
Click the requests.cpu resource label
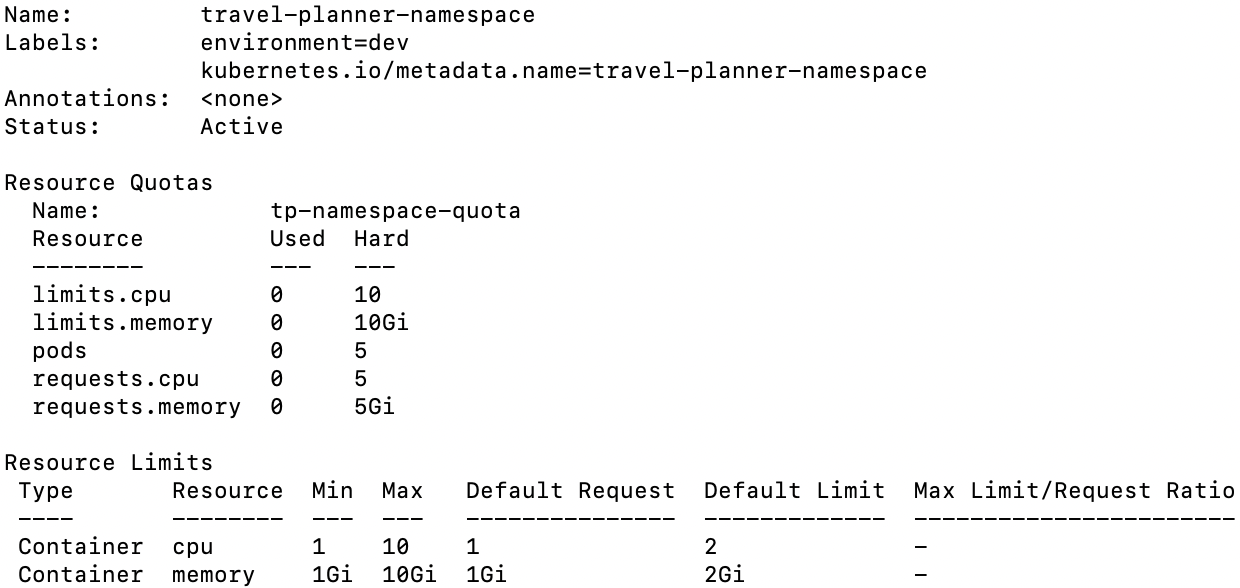(115, 379)
